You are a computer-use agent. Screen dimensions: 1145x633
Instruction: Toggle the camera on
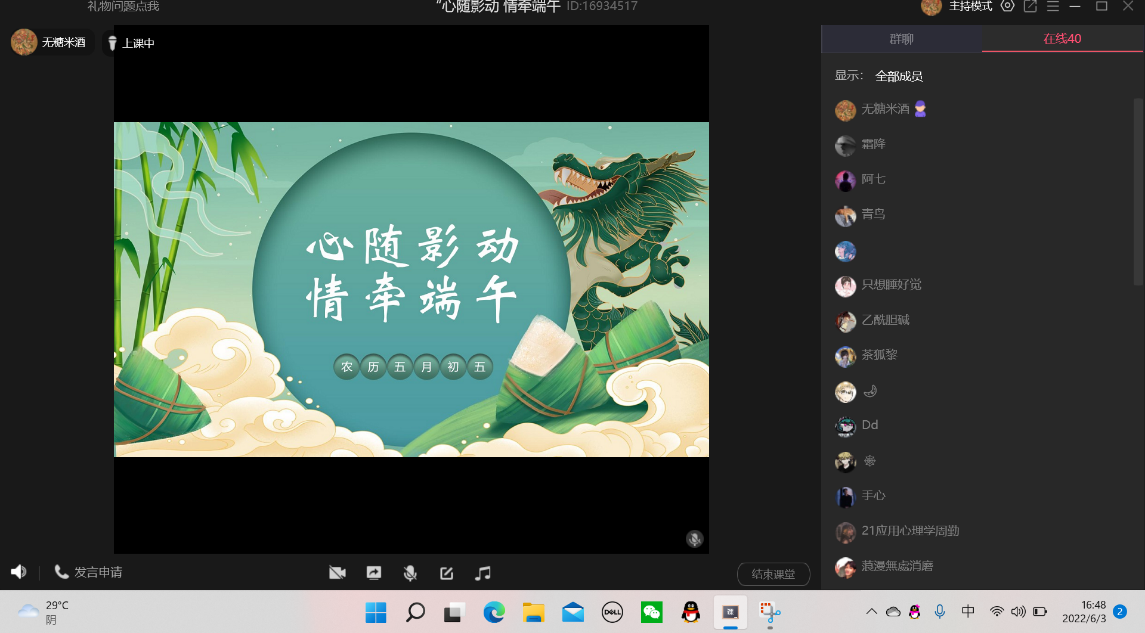coord(337,573)
